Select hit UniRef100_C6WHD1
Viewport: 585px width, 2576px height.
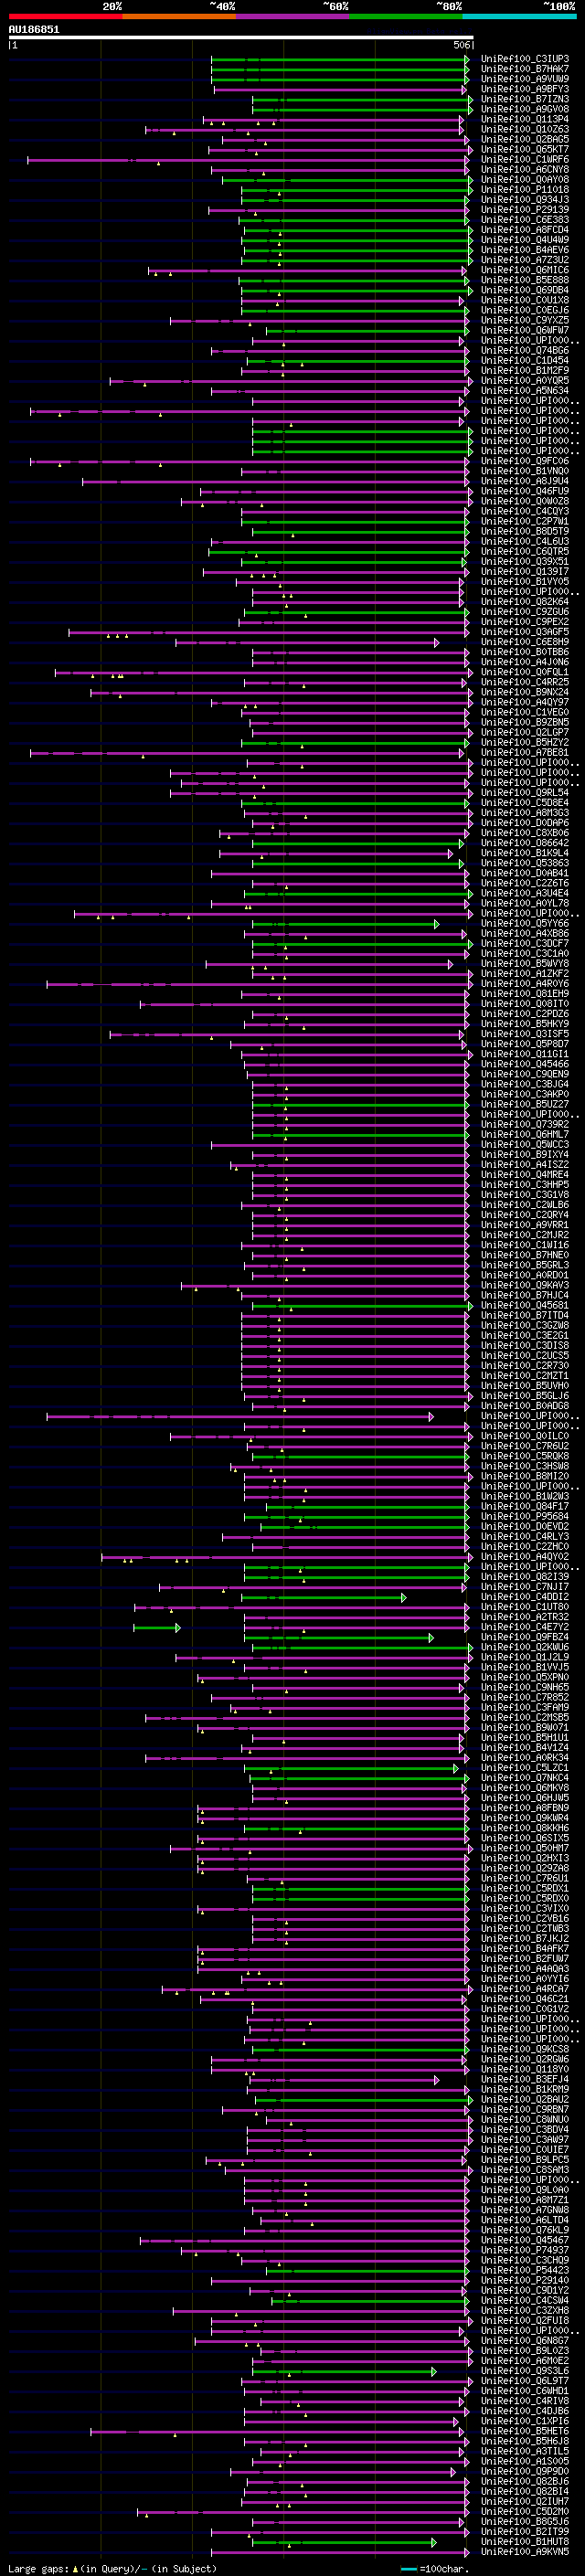524,2391
